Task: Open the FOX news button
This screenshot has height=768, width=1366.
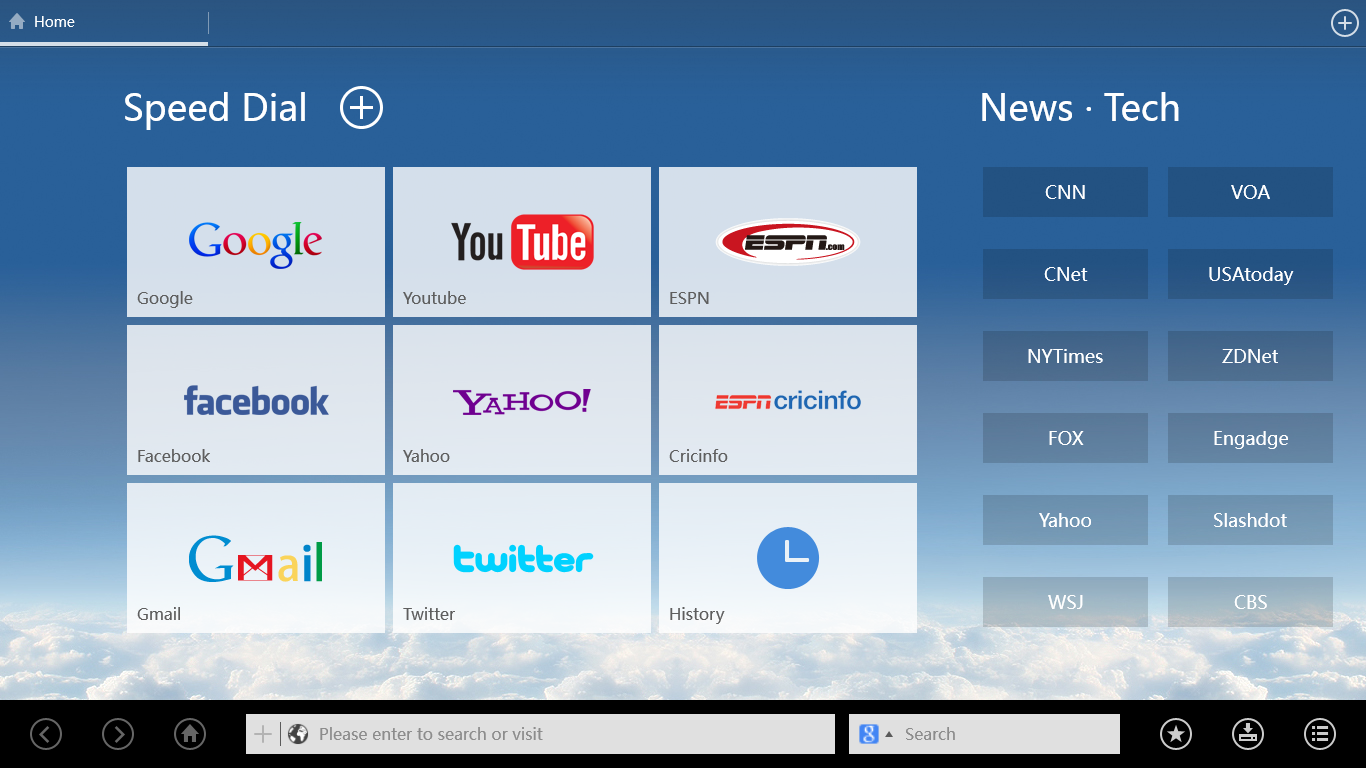Action: [1065, 438]
